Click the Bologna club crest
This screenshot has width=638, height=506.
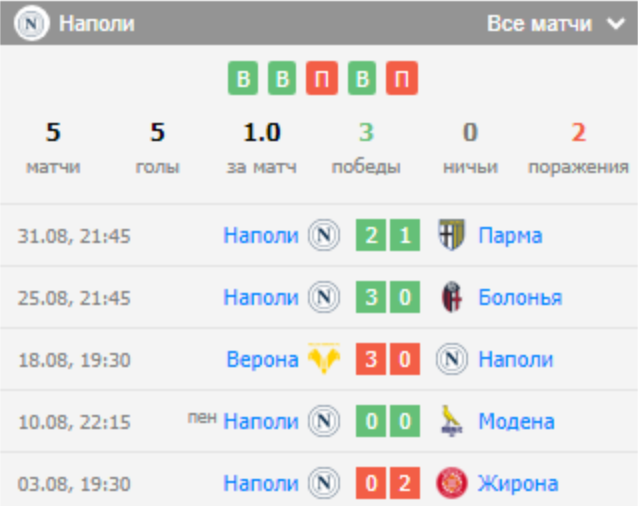coord(452,298)
